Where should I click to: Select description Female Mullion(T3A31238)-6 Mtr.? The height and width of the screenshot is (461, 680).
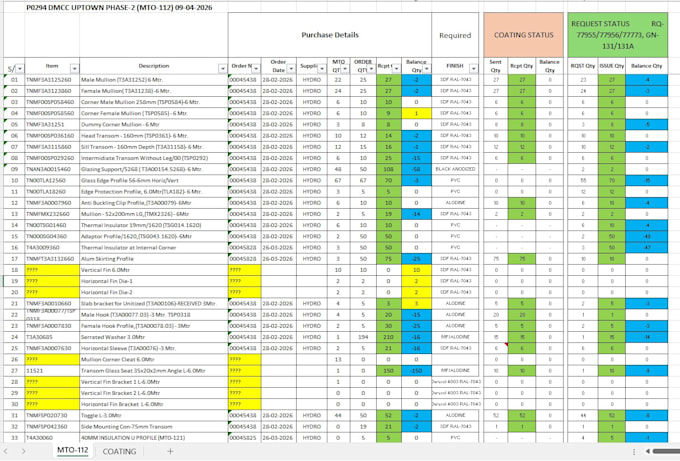pos(154,91)
